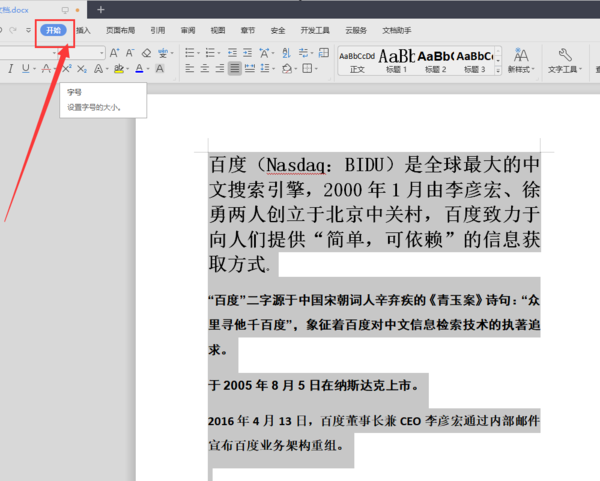Open the 引用 tab
The image size is (600, 481).
click(158, 30)
